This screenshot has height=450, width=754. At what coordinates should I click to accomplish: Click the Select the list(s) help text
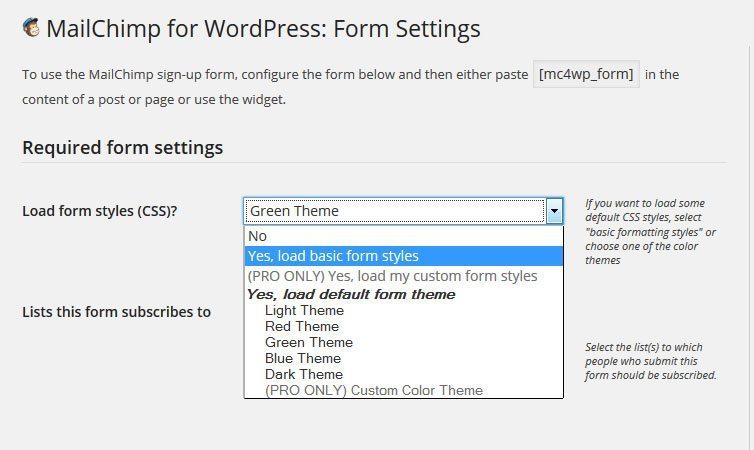pyautogui.click(x=650, y=361)
